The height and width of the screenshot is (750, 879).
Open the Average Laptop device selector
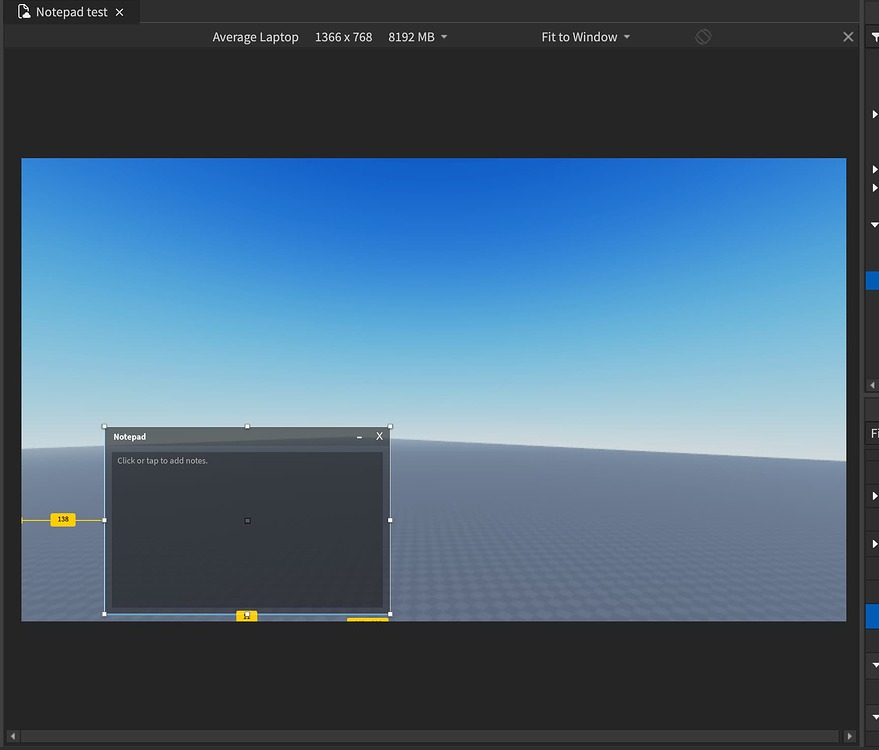[x=255, y=36]
